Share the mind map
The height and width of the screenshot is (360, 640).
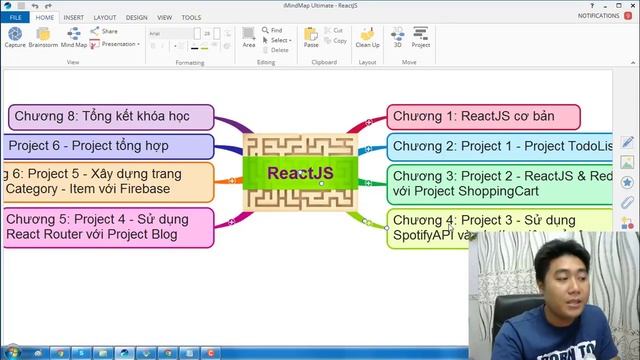104,31
